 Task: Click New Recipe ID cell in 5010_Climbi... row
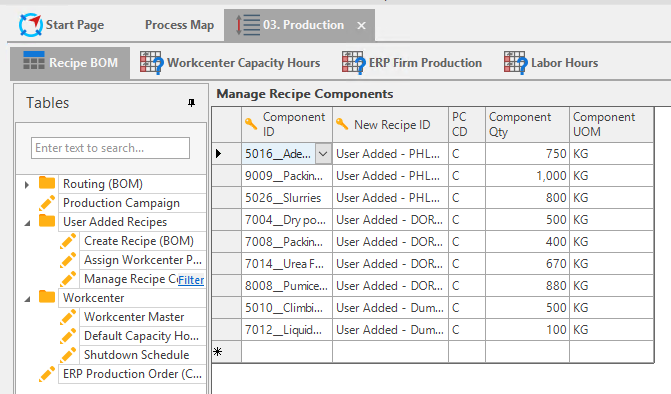tap(390, 308)
